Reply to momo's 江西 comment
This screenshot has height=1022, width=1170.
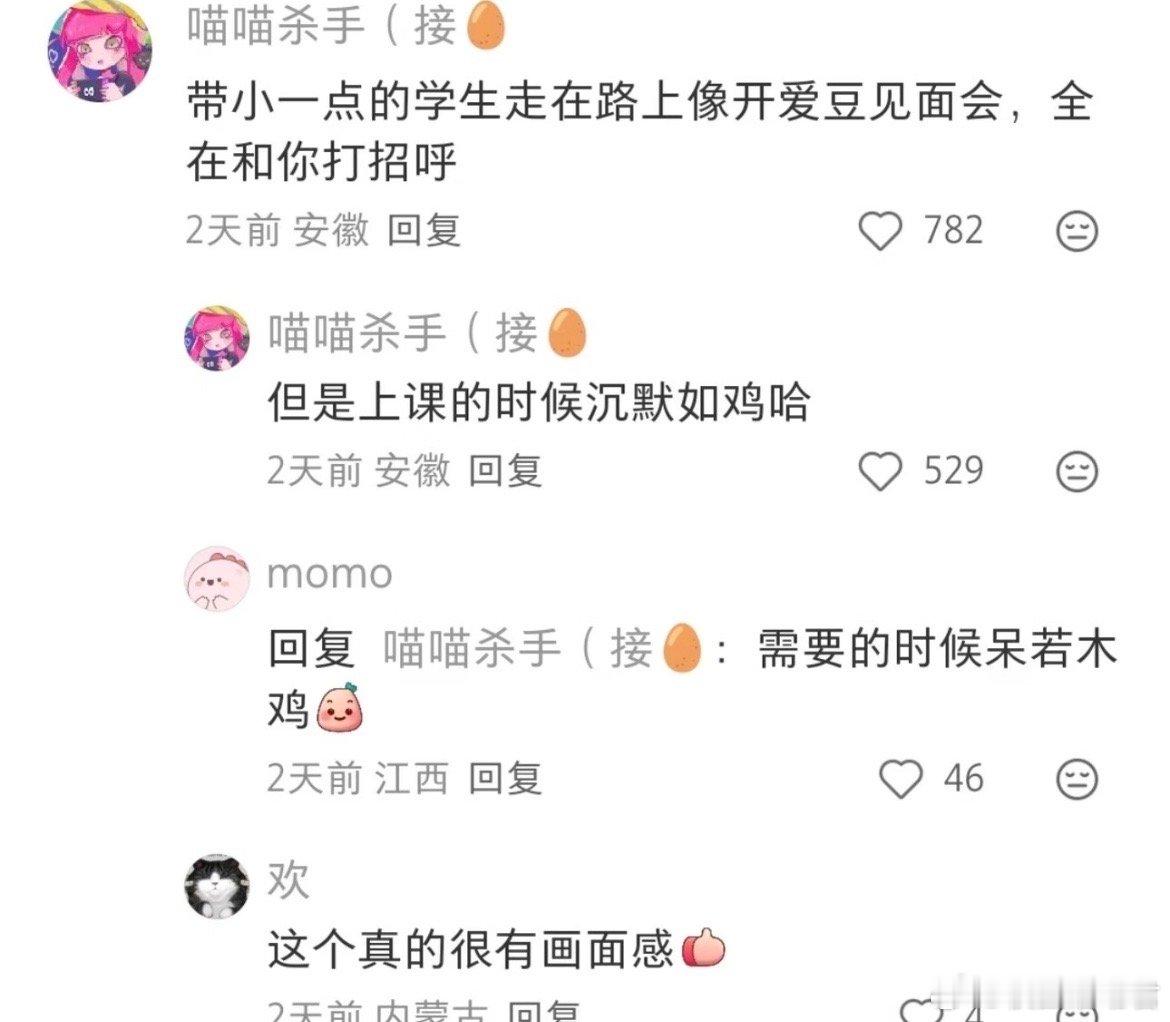click(505, 778)
